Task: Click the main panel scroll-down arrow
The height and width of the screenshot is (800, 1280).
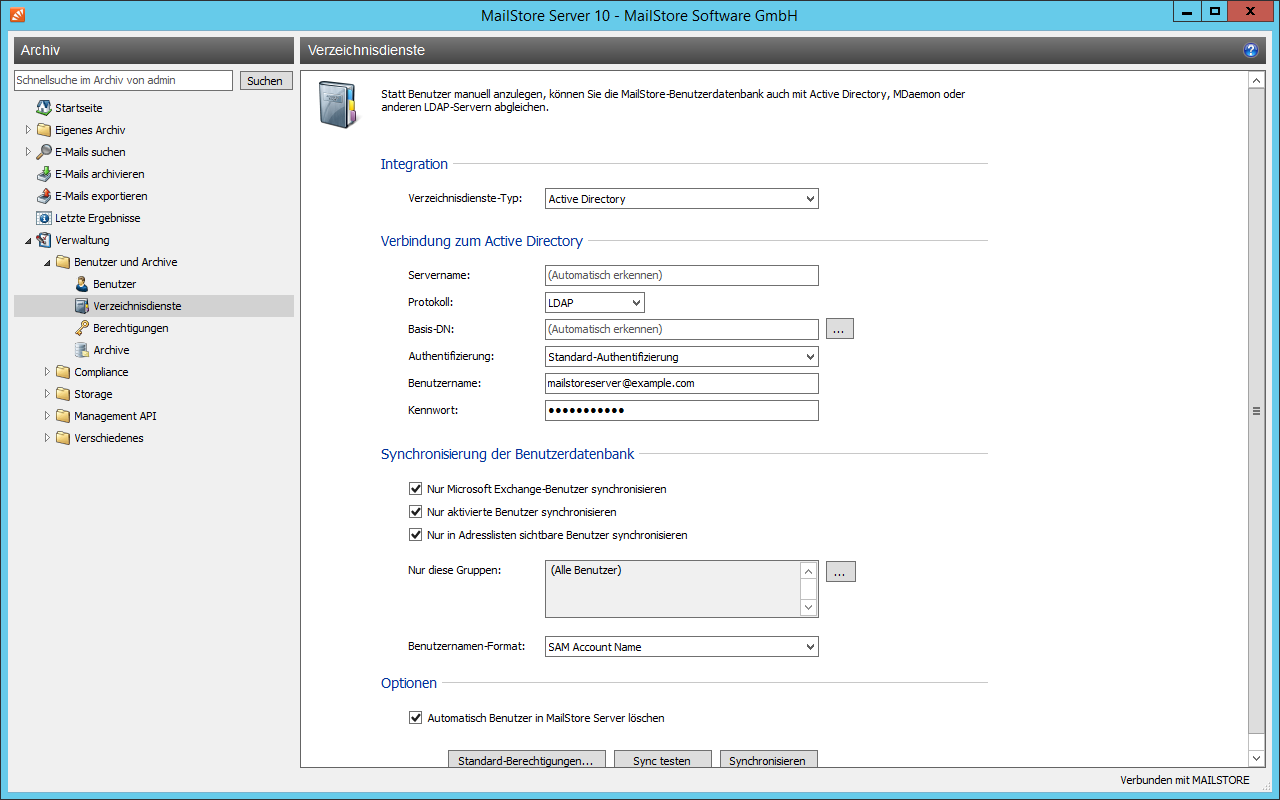Action: 1257,759
